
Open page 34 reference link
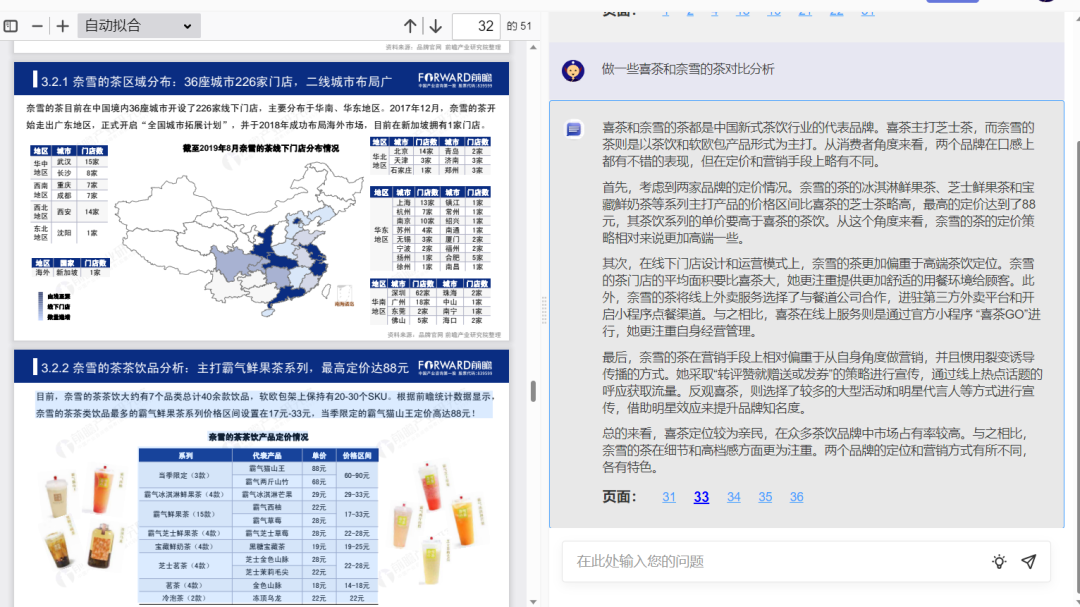coord(734,497)
